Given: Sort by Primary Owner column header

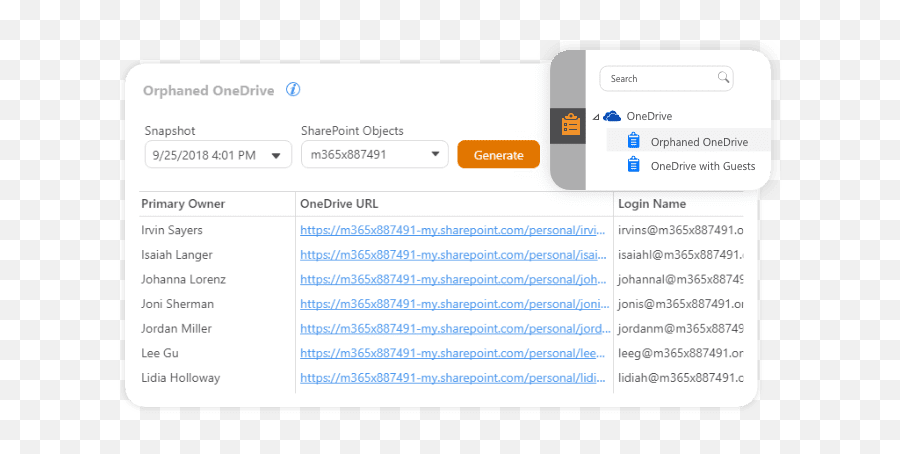Looking at the screenshot, I should [183, 204].
